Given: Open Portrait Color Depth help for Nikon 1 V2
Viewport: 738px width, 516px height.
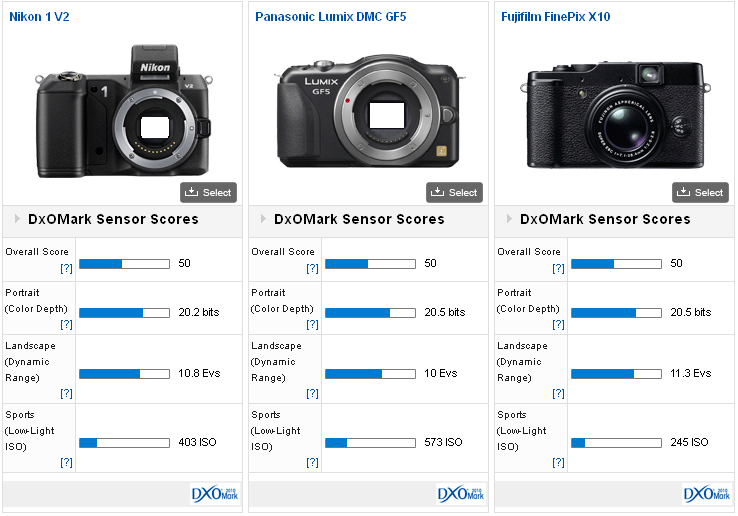Looking at the screenshot, I should 66,324.
